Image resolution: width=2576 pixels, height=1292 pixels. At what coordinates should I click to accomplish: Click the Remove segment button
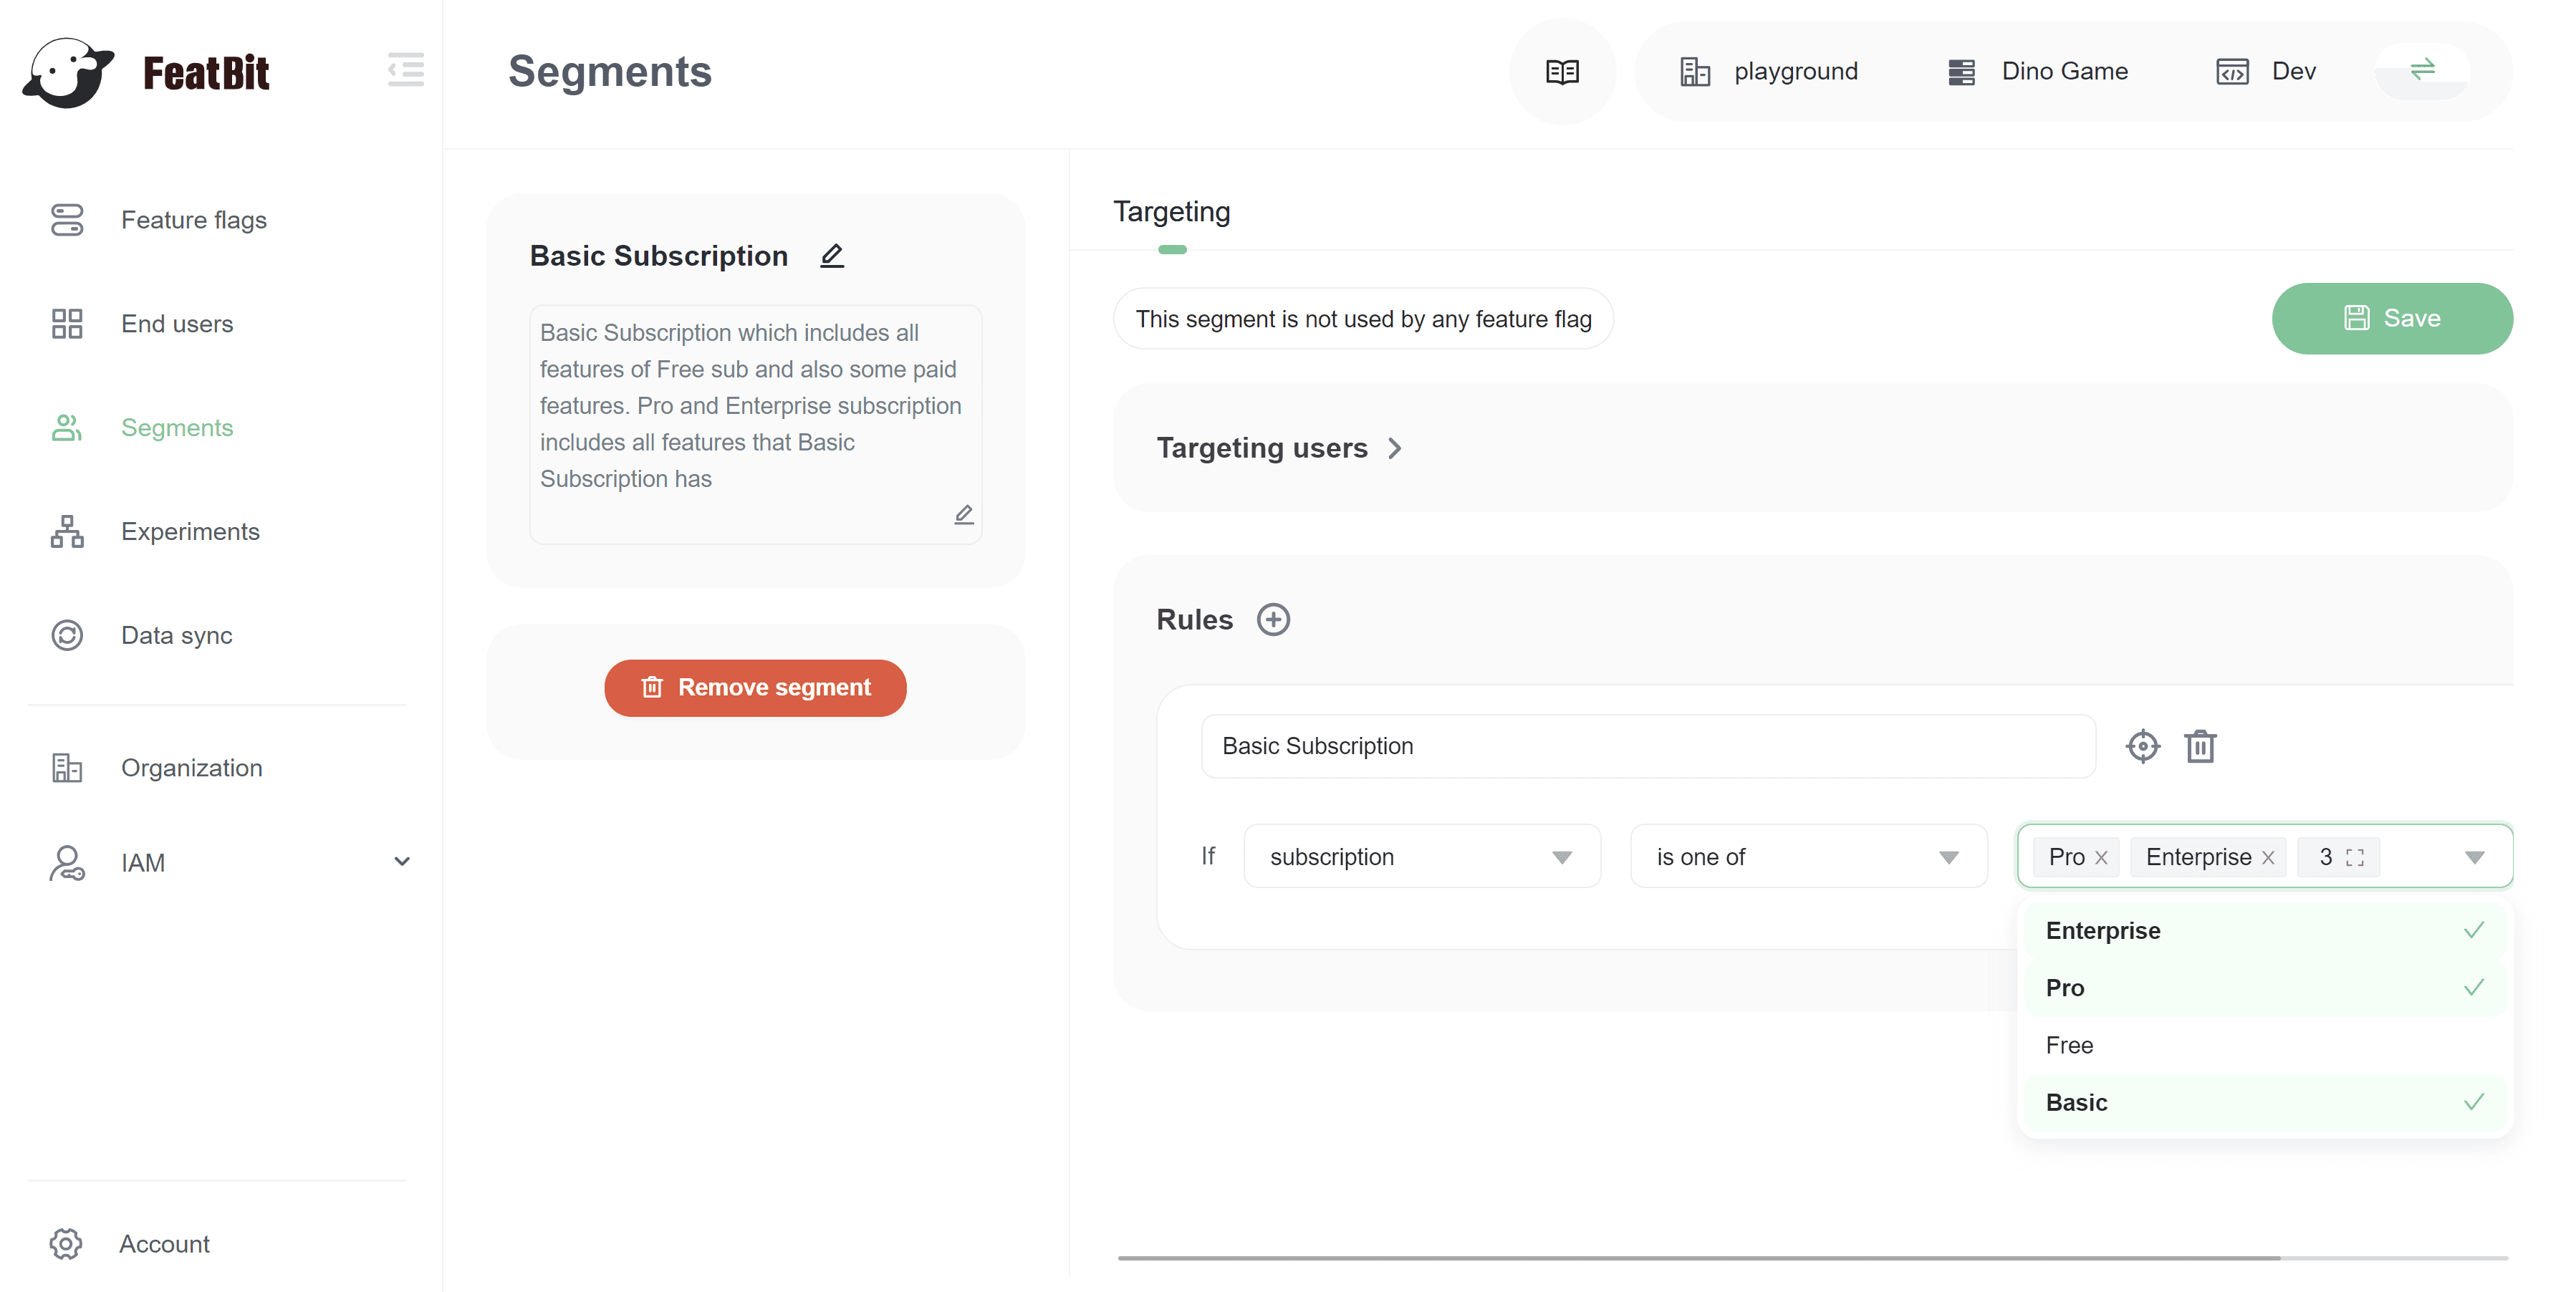pyautogui.click(x=755, y=687)
